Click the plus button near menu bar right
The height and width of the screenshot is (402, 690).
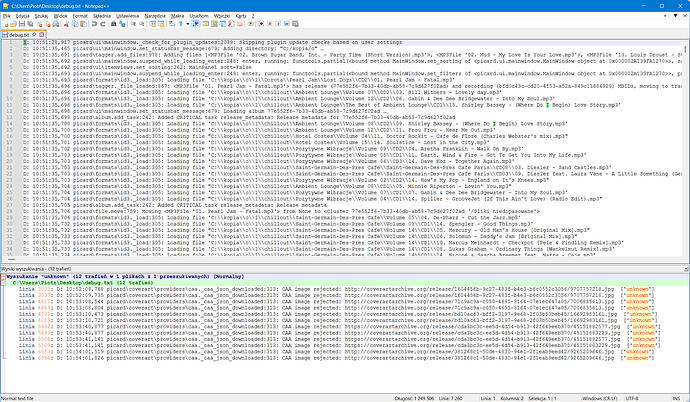[665, 16]
